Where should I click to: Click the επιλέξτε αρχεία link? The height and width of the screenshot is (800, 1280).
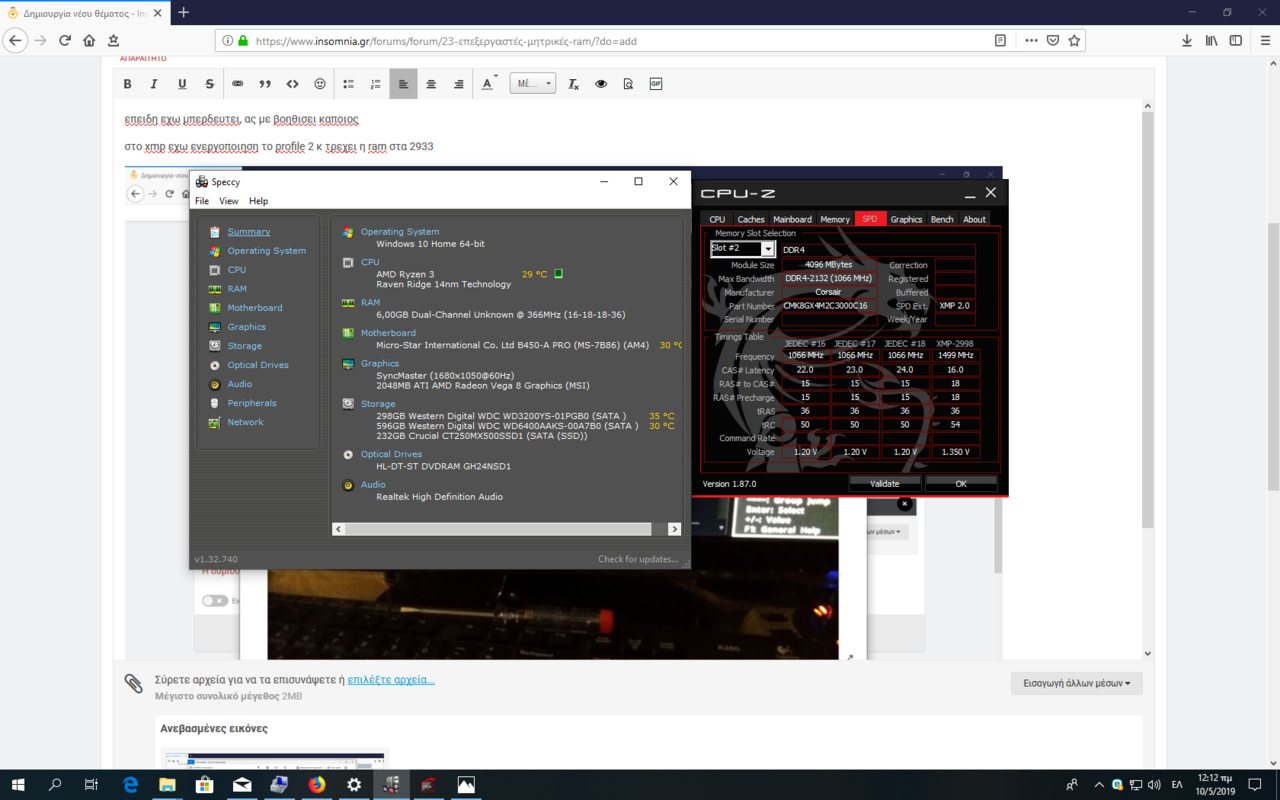coord(391,680)
